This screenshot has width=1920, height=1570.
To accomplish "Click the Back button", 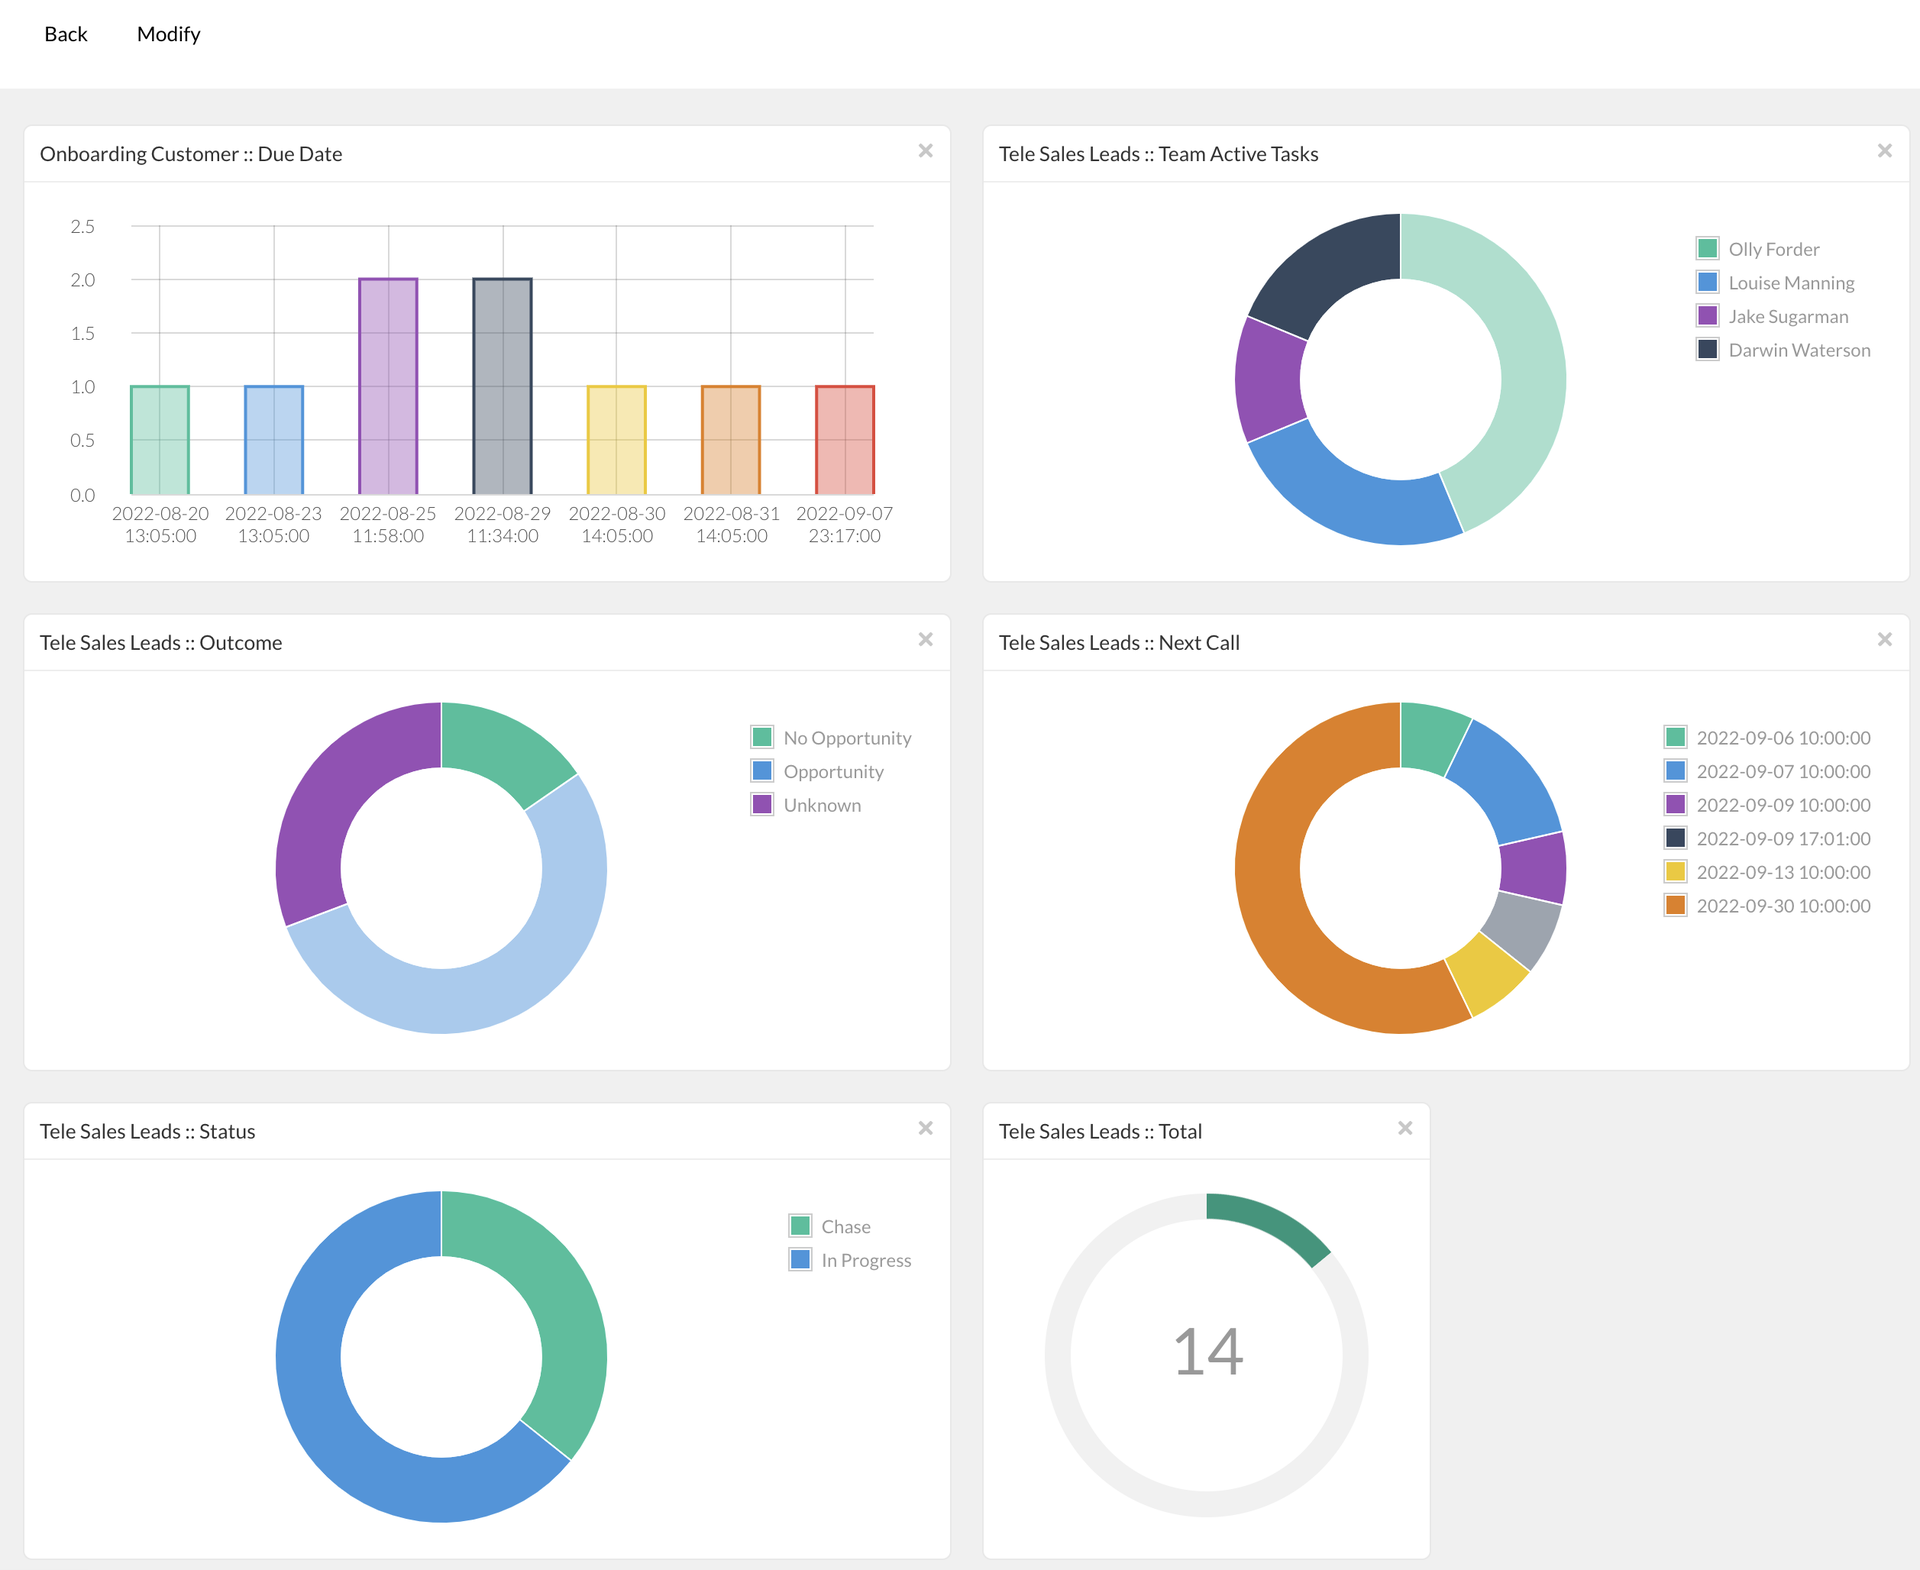I will point(66,34).
